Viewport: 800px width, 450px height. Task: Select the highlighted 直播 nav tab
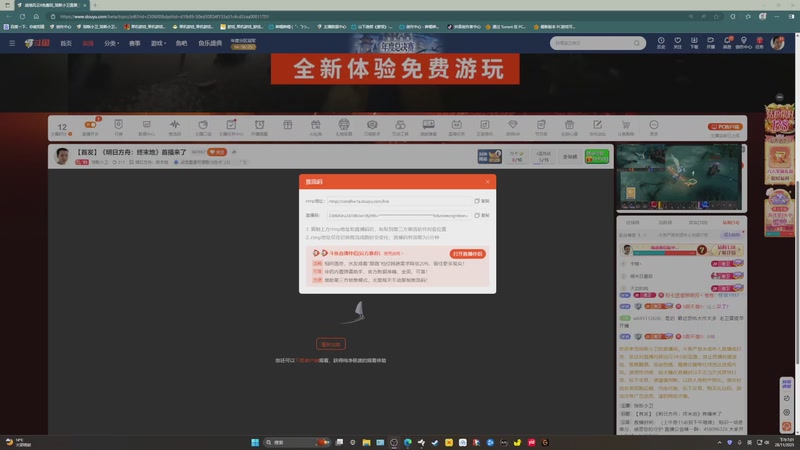(88, 43)
